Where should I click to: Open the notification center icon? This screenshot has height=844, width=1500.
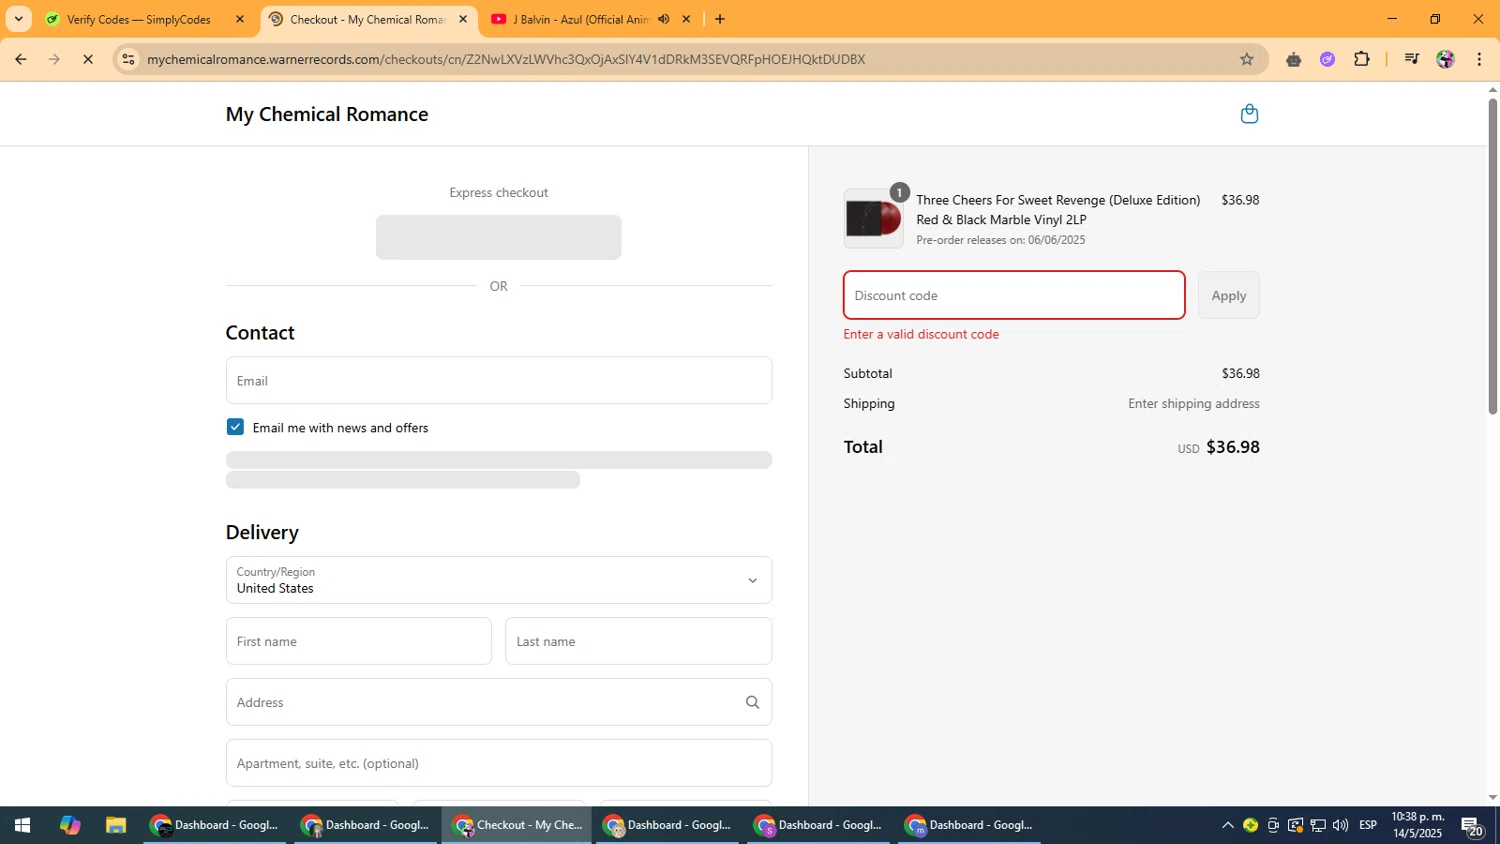[x=1471, y=825]
